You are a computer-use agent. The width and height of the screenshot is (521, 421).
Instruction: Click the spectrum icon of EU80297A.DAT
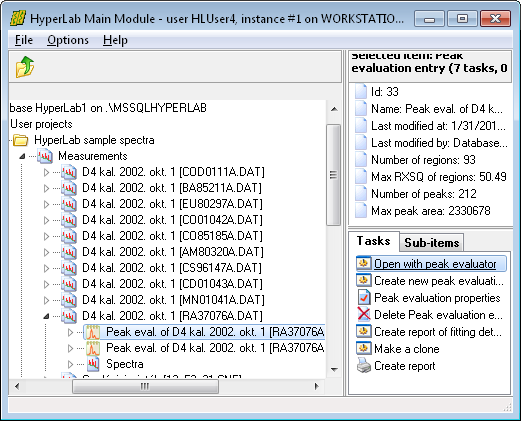point(69,204)
